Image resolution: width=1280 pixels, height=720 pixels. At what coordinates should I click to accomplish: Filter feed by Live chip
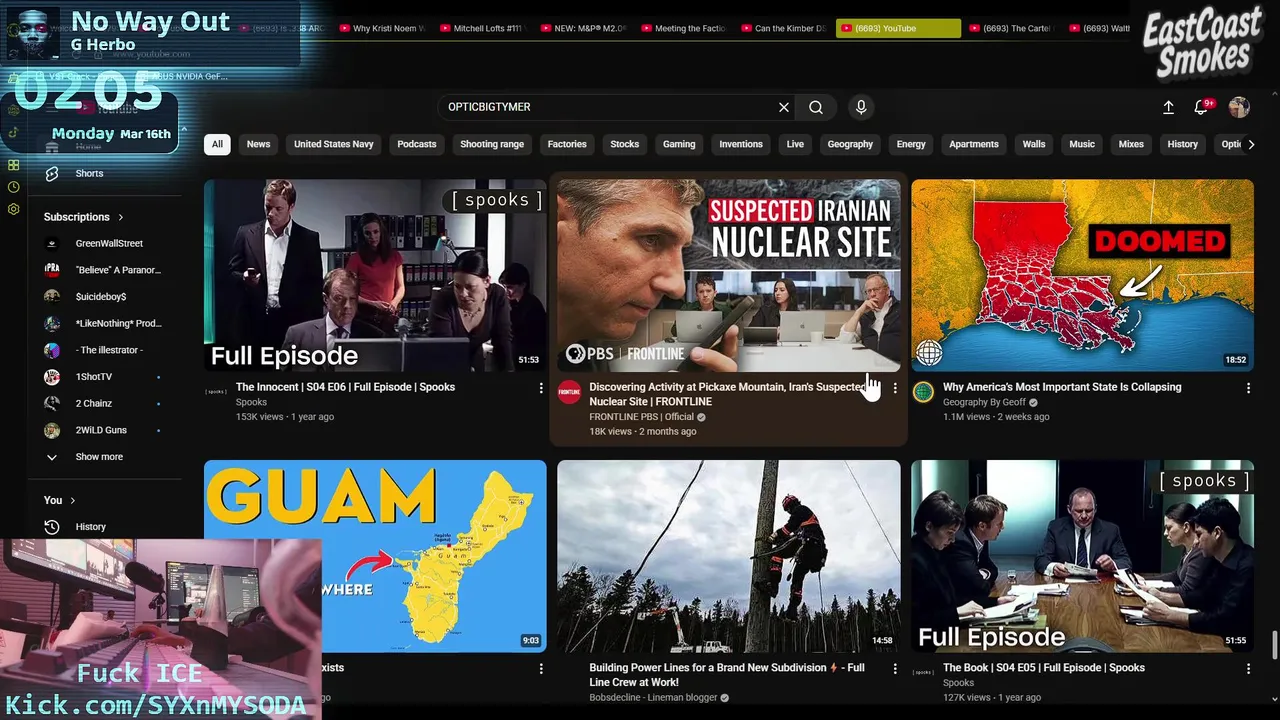[795, 144]
